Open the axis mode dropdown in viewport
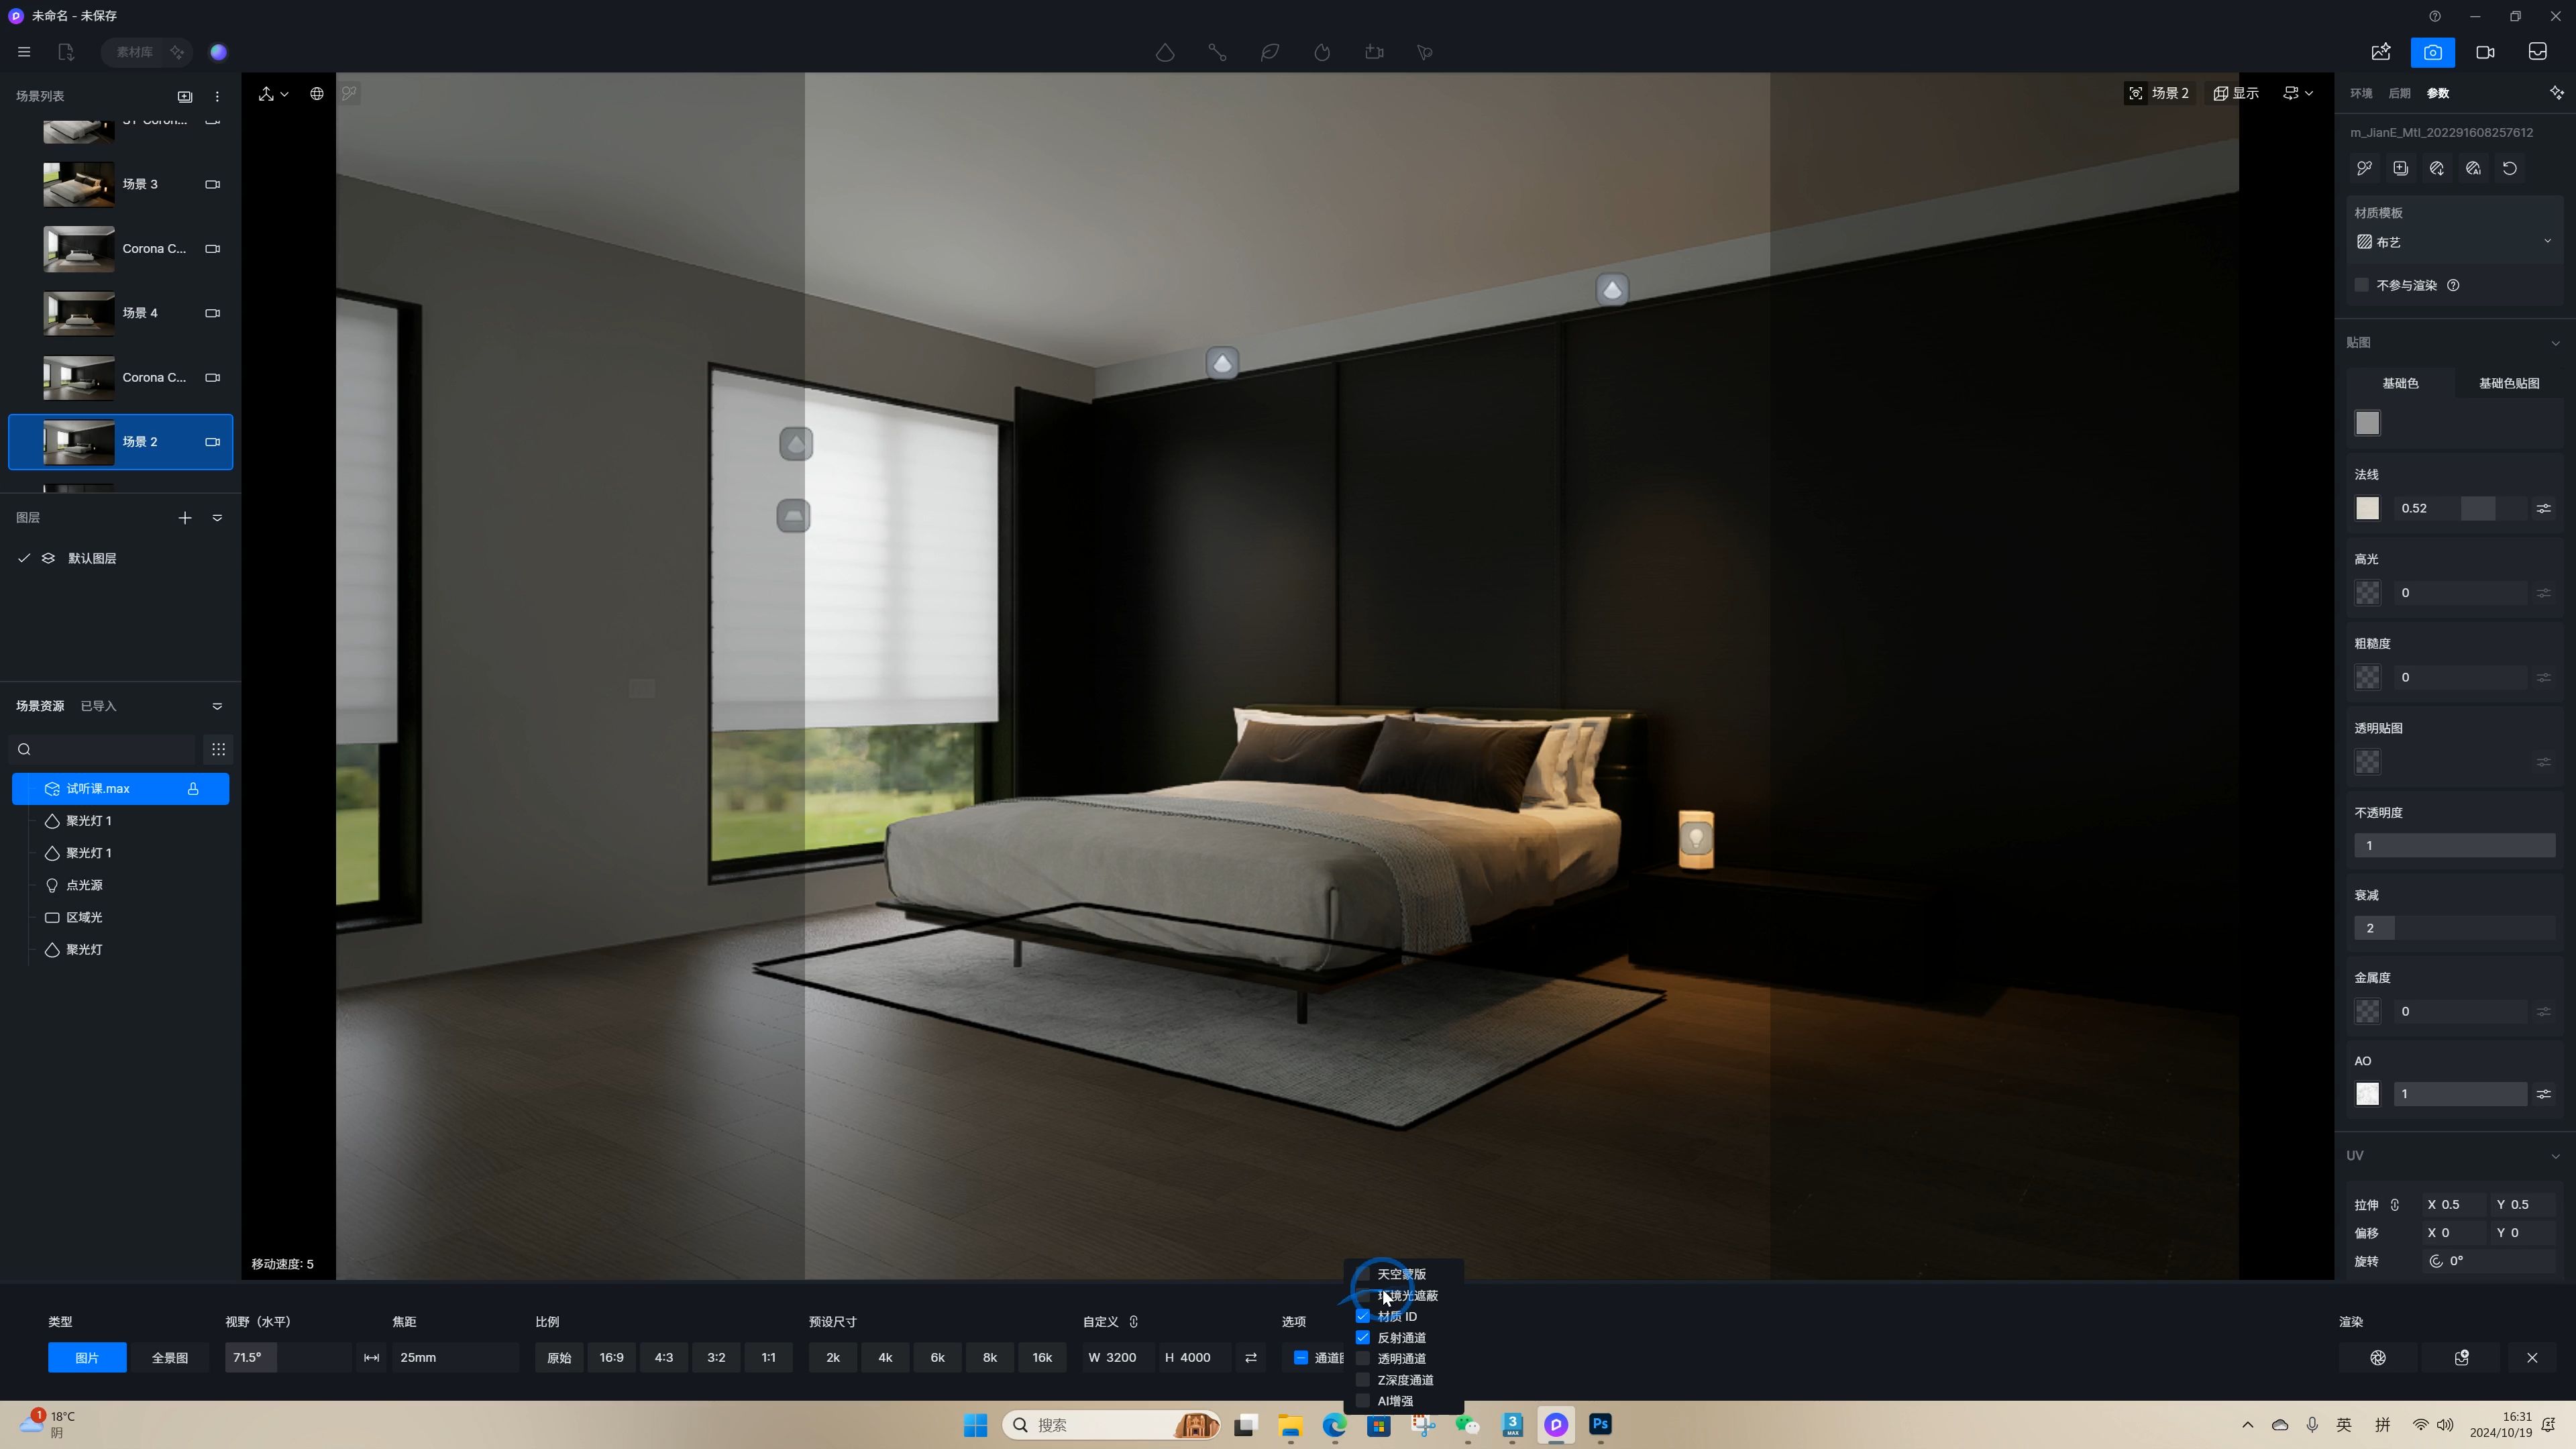Image resolution: width=2576 pixels, height=1449 pixels. [x=273, y=94]
